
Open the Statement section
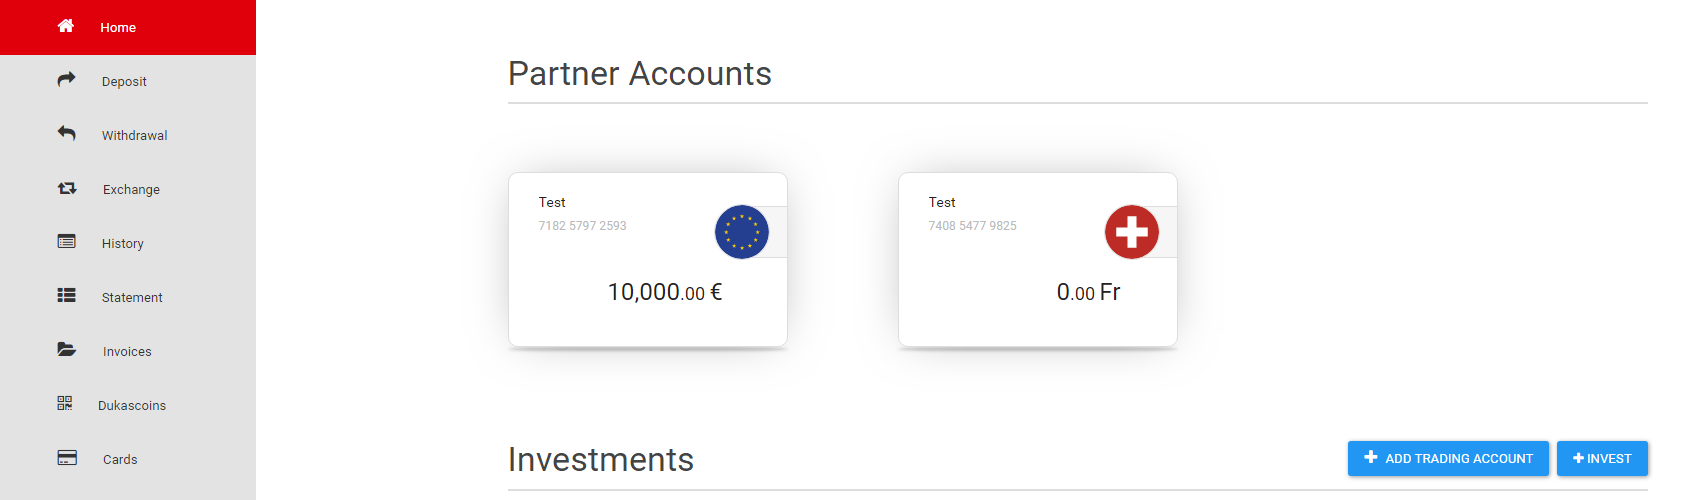point(128,297)
